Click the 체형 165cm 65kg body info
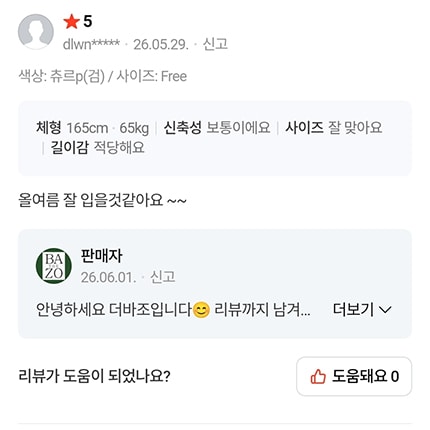 coord(92,128)
